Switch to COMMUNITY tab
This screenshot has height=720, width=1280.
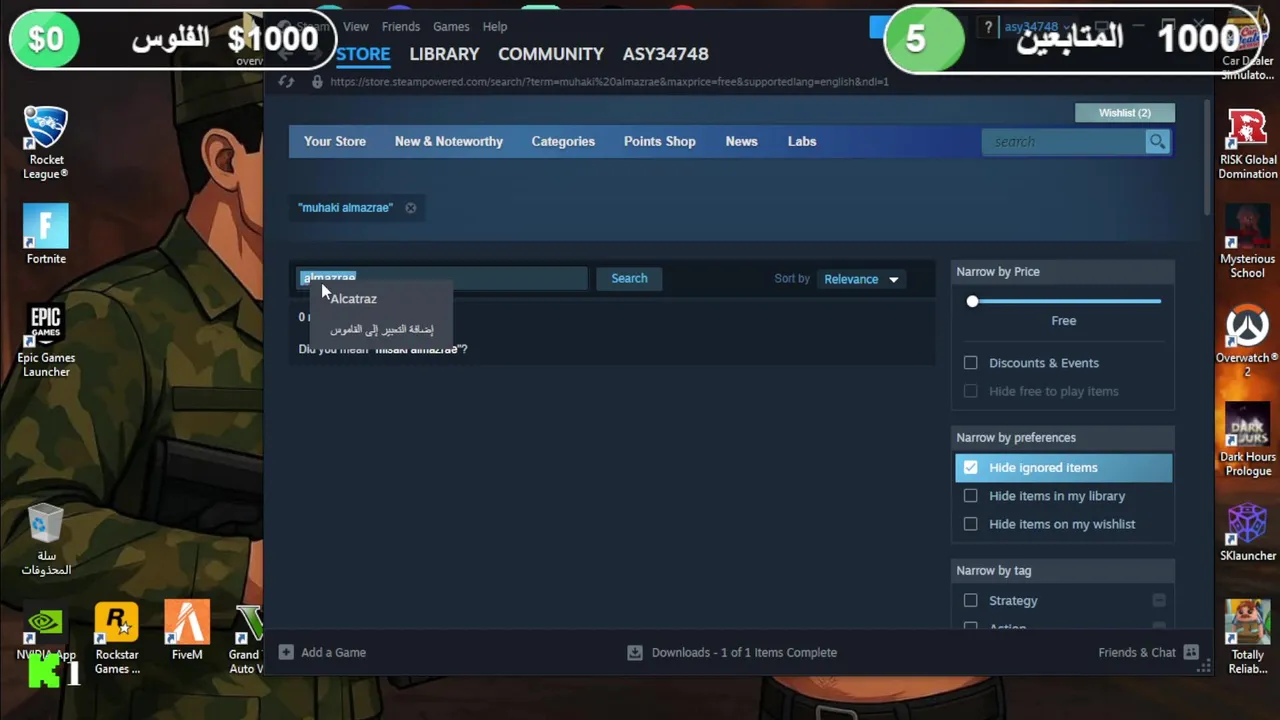click(551, 54)
